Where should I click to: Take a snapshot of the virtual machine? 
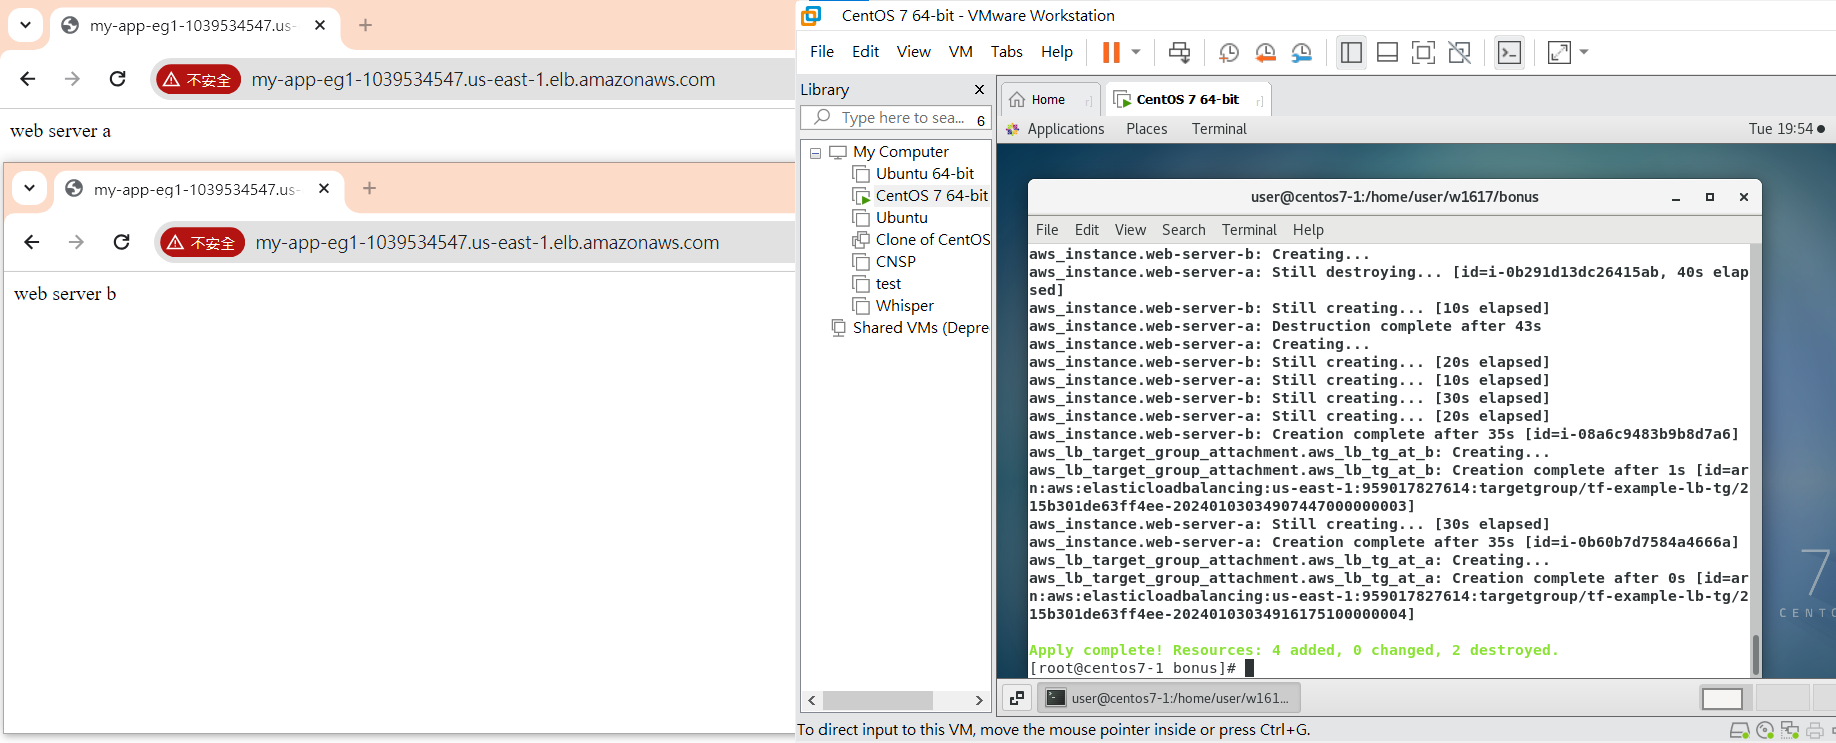[1229, 52]
